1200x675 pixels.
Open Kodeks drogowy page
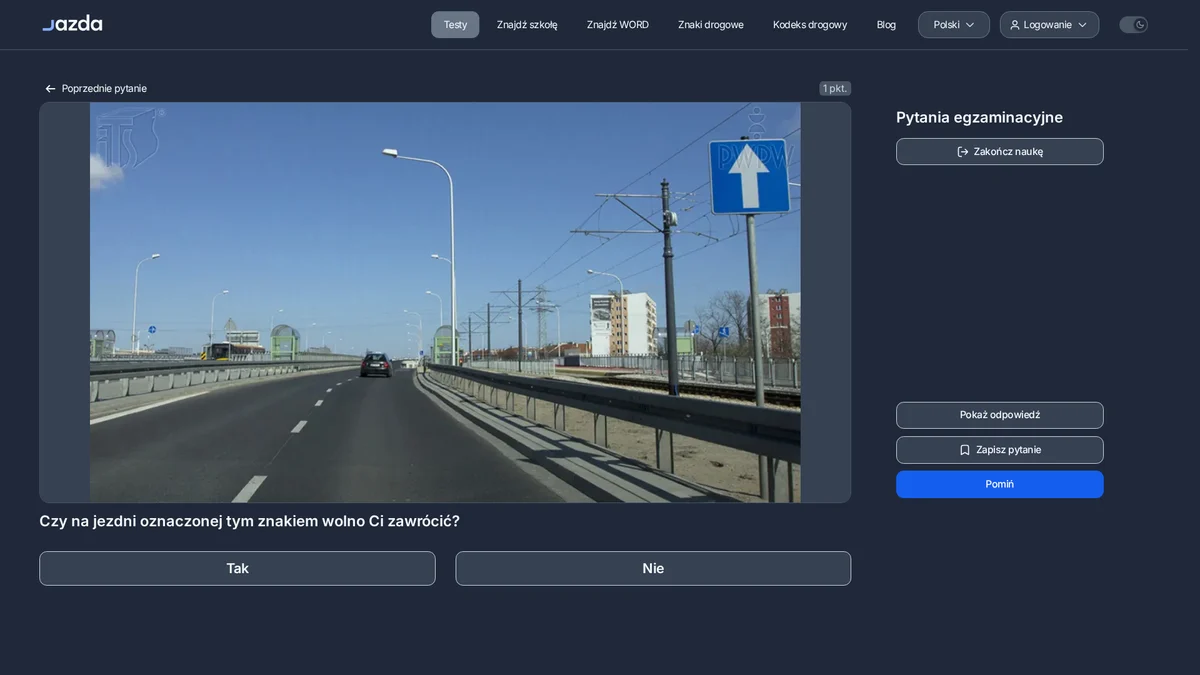point(810,25)
